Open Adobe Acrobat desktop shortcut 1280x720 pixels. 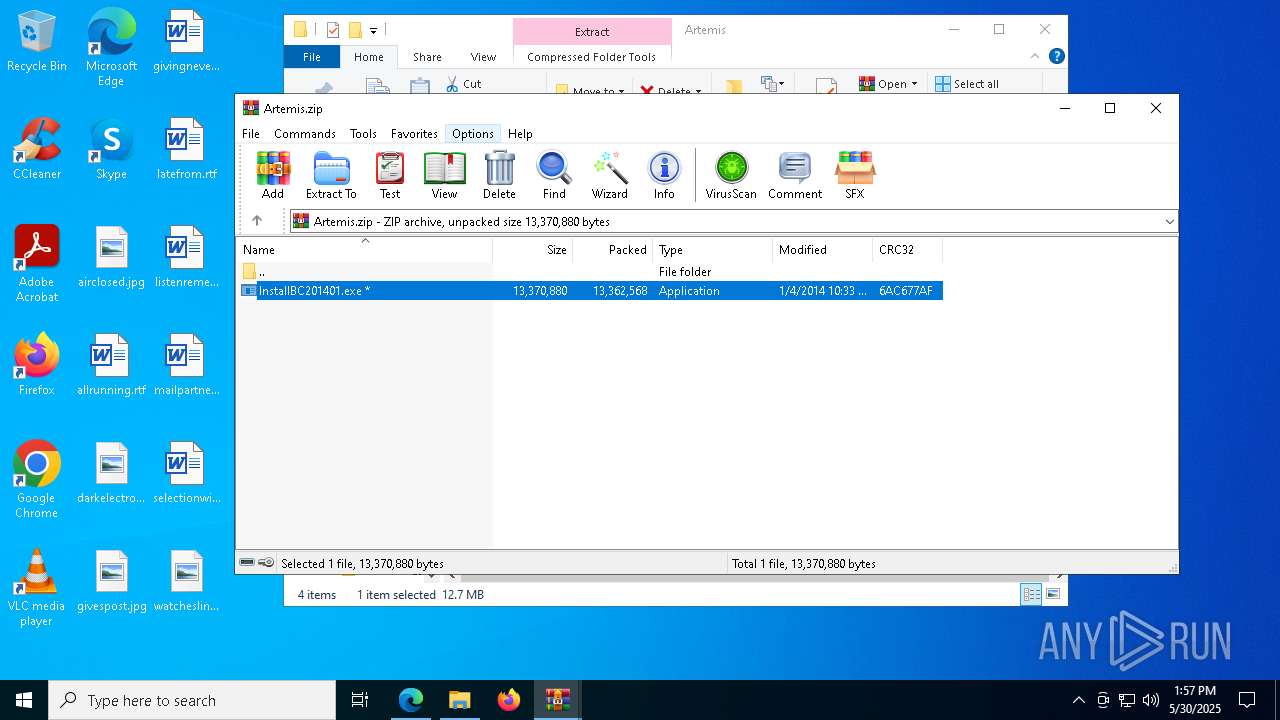click(37, 264)
